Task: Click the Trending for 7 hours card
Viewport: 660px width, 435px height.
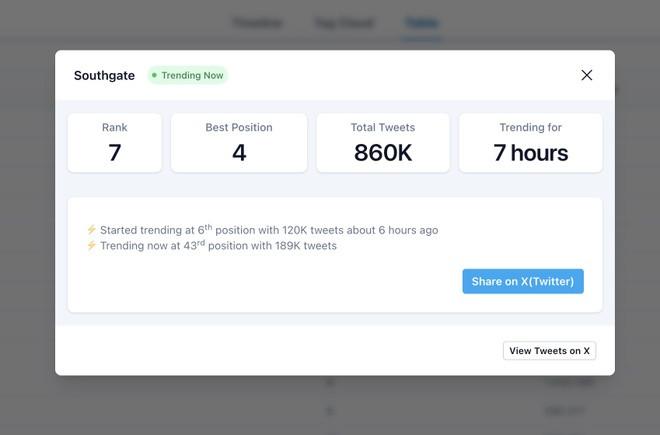Action: [x=530, y=143]
